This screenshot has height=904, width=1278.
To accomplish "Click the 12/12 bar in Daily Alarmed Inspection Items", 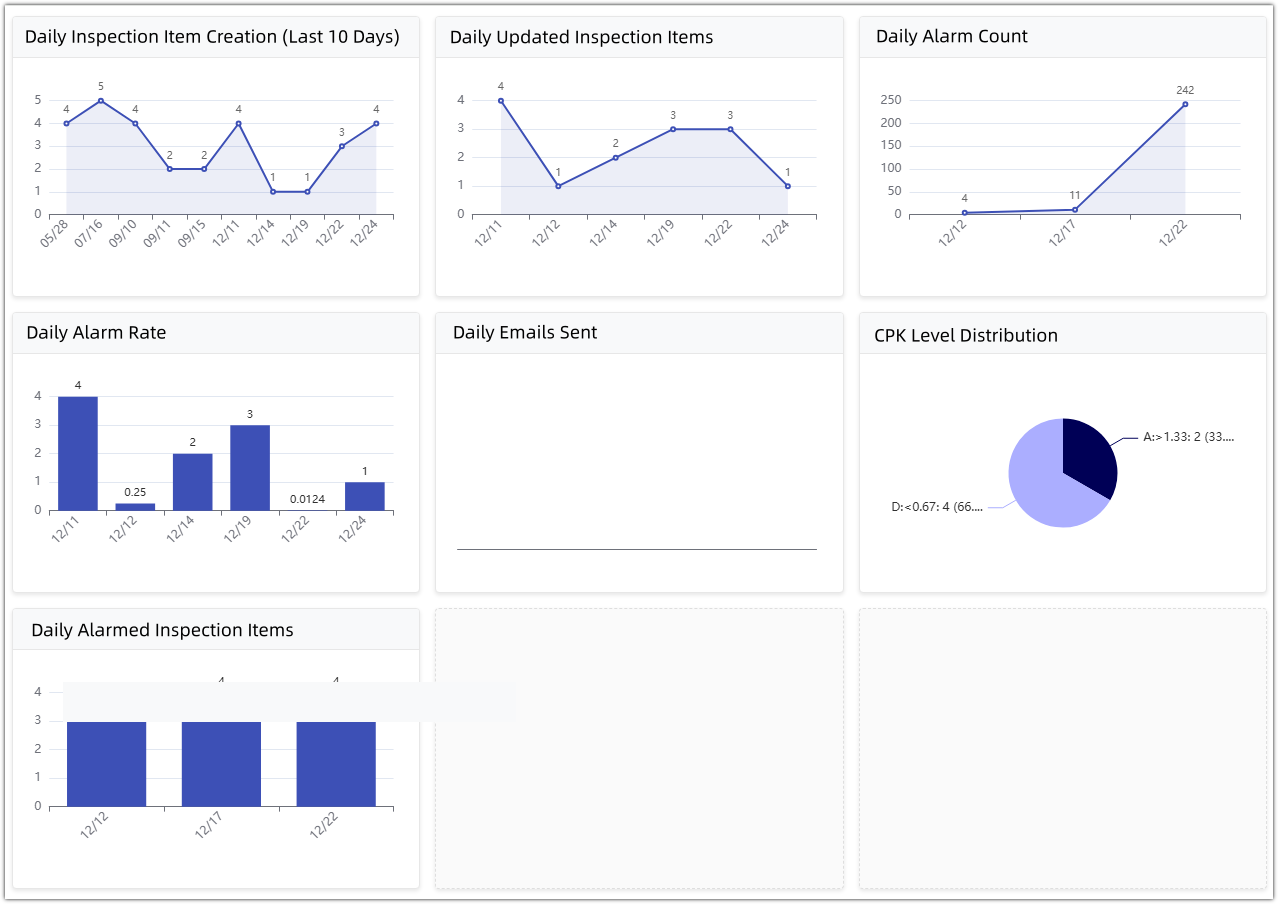I will (x=107, y=764).
